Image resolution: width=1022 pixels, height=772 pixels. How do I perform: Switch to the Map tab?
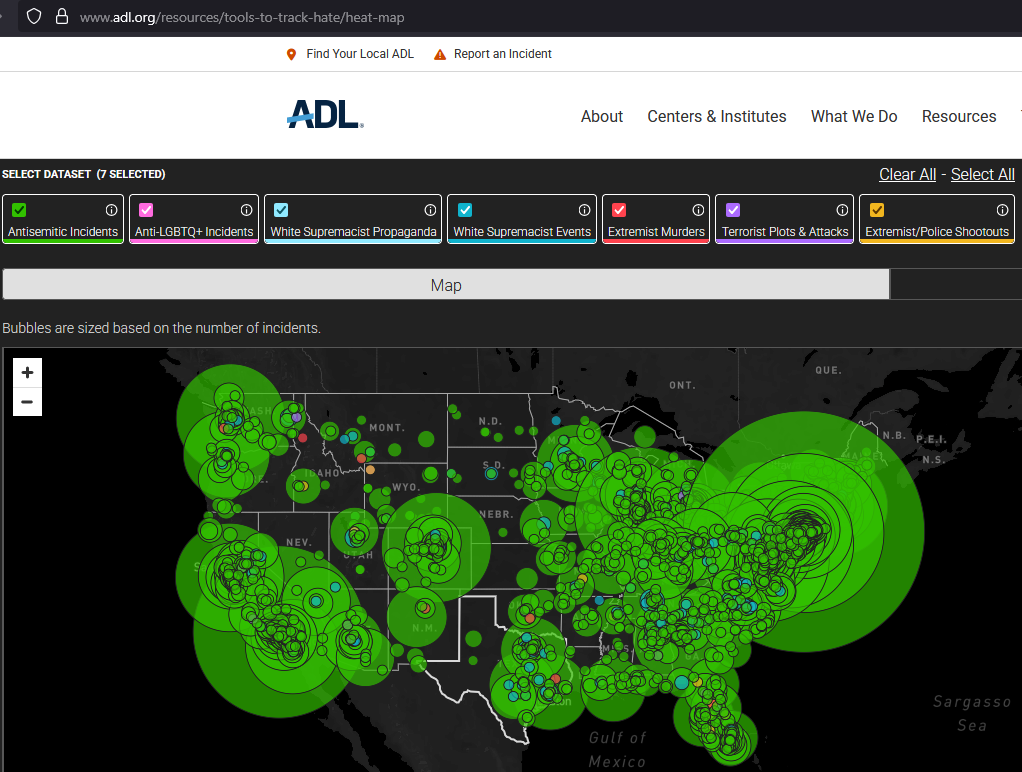(x=446, y=285)
